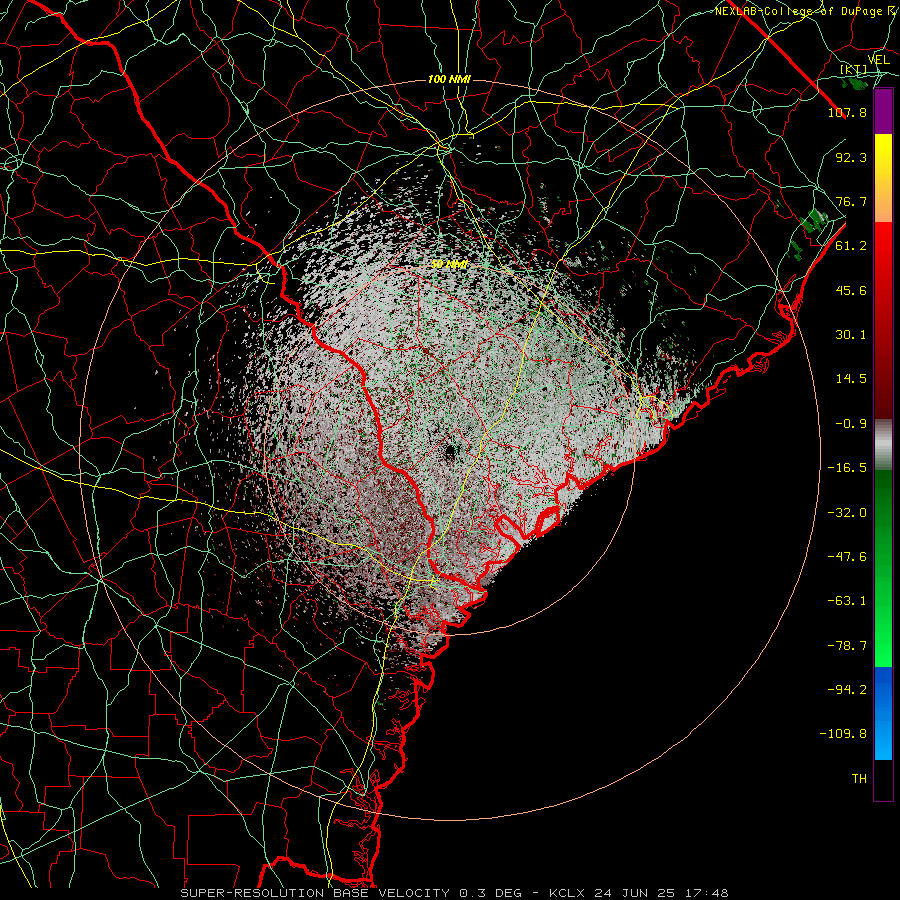This screenshot has width=900, height=900.
Task: Click the [KT] units label
Action: point(854,69)
